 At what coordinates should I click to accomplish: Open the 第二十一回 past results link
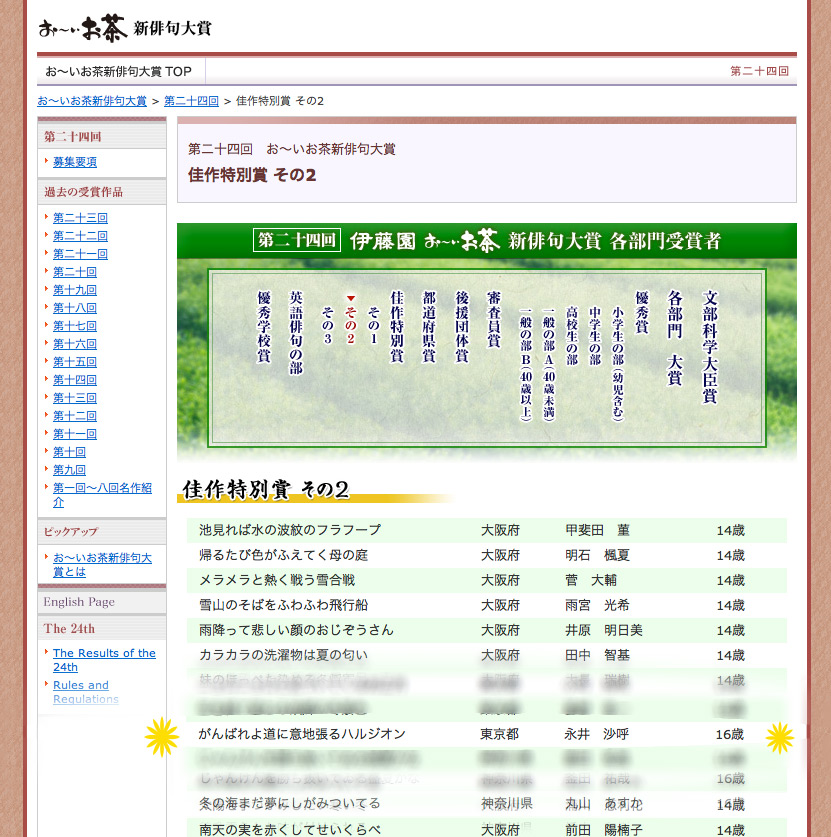[x=80, y=254]
